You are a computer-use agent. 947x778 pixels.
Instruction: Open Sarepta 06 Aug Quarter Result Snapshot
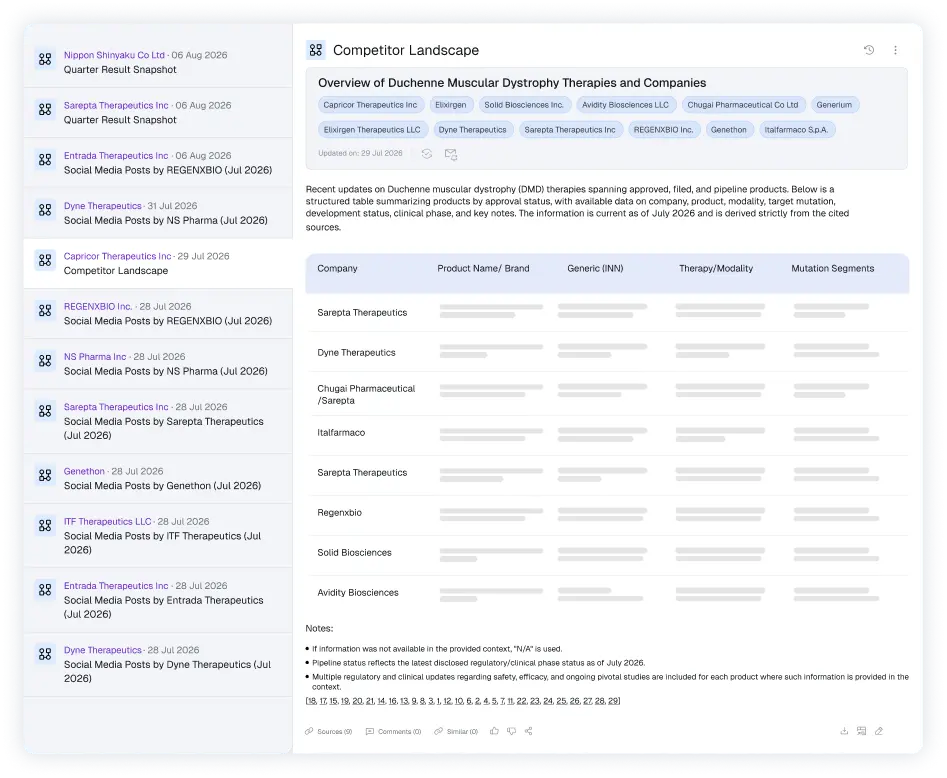click(x=158, y=112)
